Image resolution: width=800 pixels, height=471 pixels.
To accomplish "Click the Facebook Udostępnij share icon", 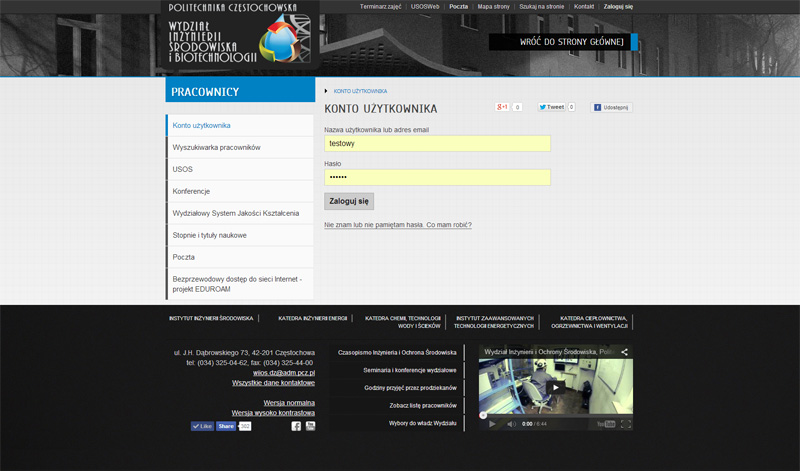I will pyautogui.click(x=612, y=107).
